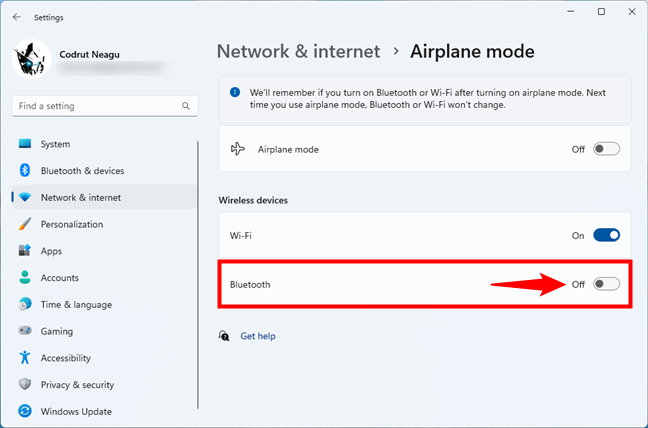
Task: Click the Wi-Fi label text
Action: click(x=241, y=235)
